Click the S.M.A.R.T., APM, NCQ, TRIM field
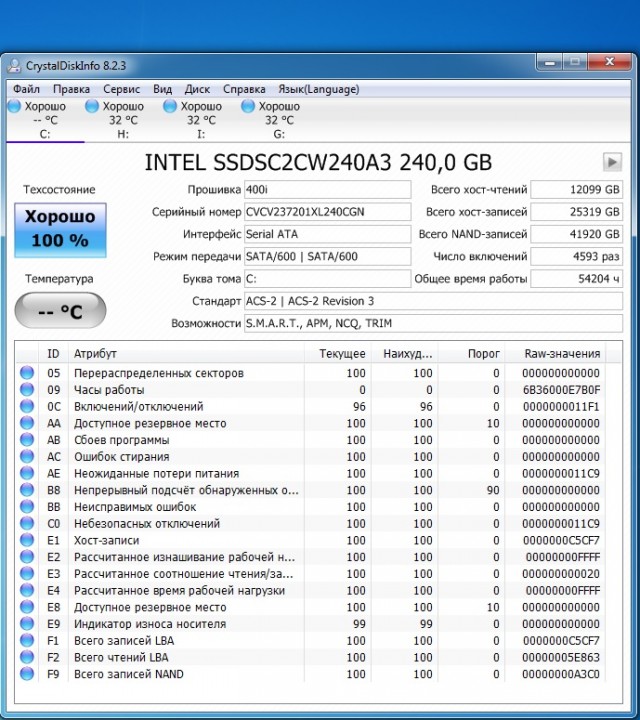The image size is (640, 720). pos(433,323)
